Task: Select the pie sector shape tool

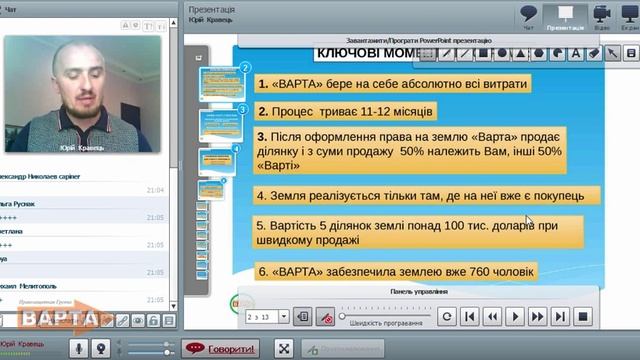Action: 558,53
